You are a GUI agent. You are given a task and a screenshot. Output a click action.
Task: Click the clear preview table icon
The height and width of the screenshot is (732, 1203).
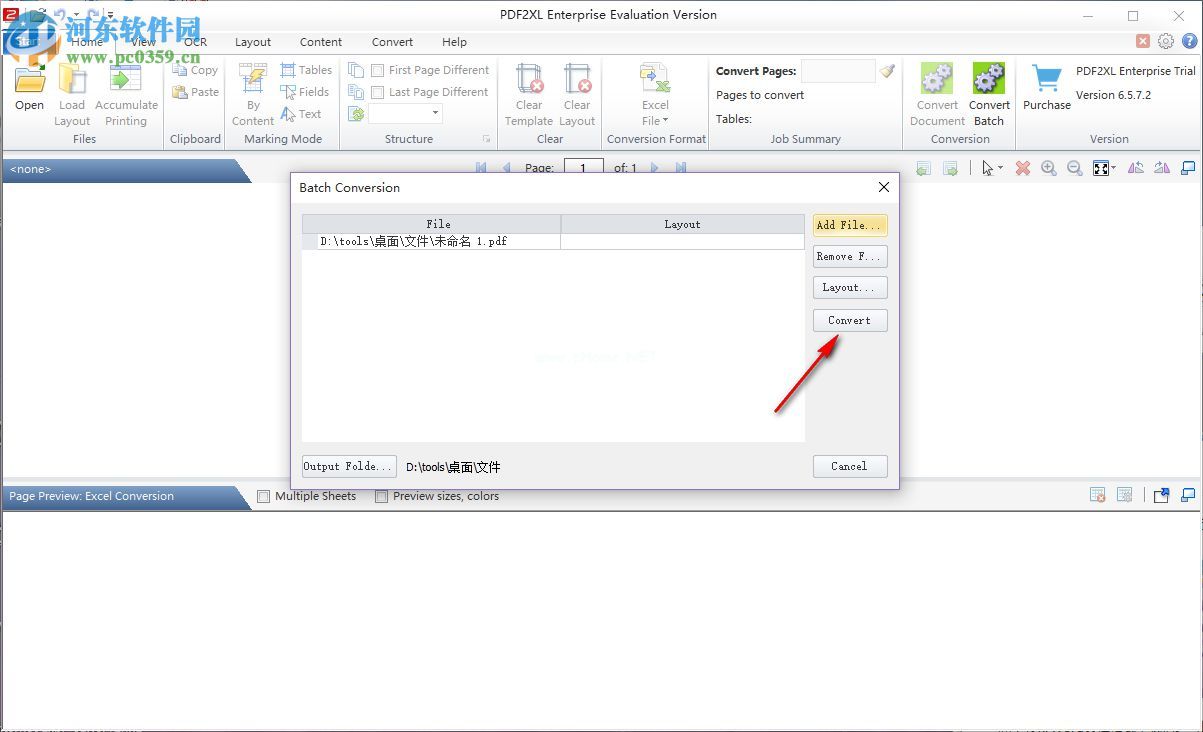(1097, 495)
